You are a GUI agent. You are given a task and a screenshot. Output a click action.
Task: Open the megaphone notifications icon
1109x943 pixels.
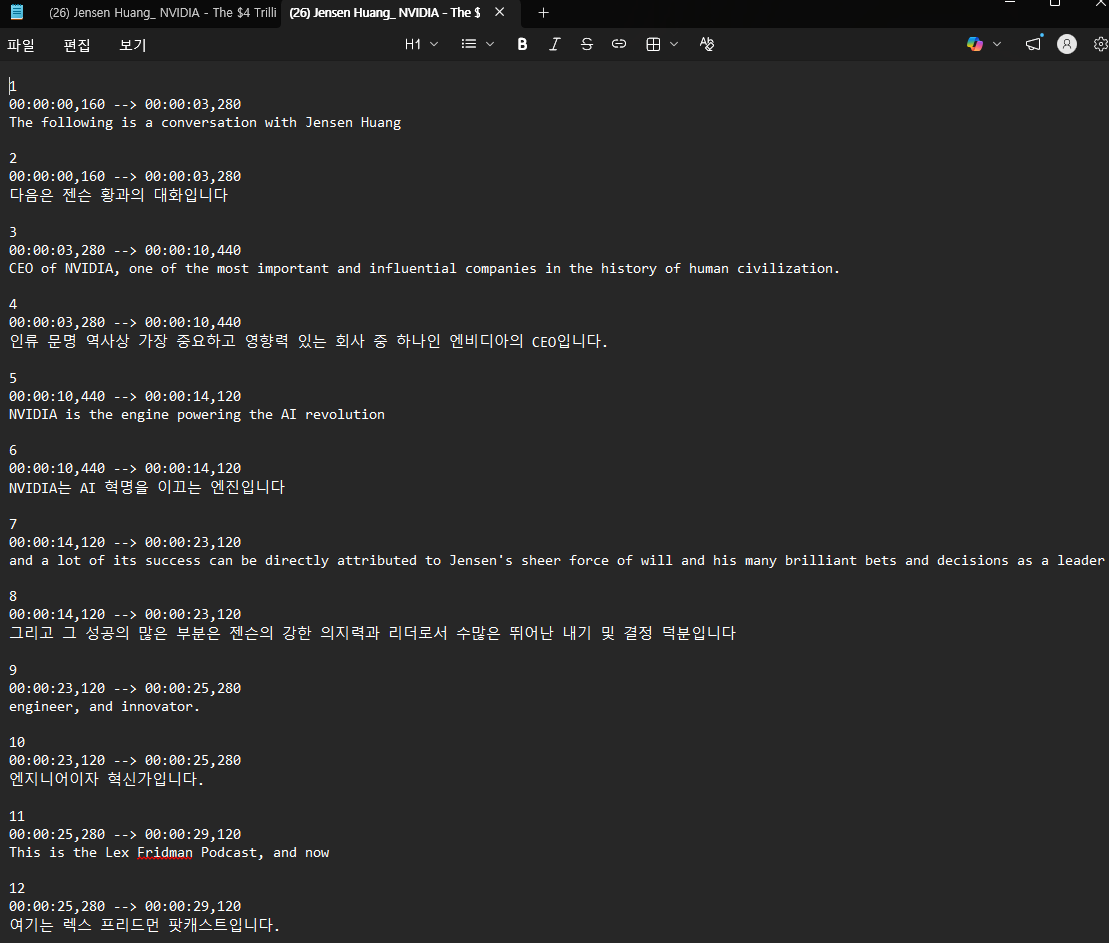click(1033, 44)
